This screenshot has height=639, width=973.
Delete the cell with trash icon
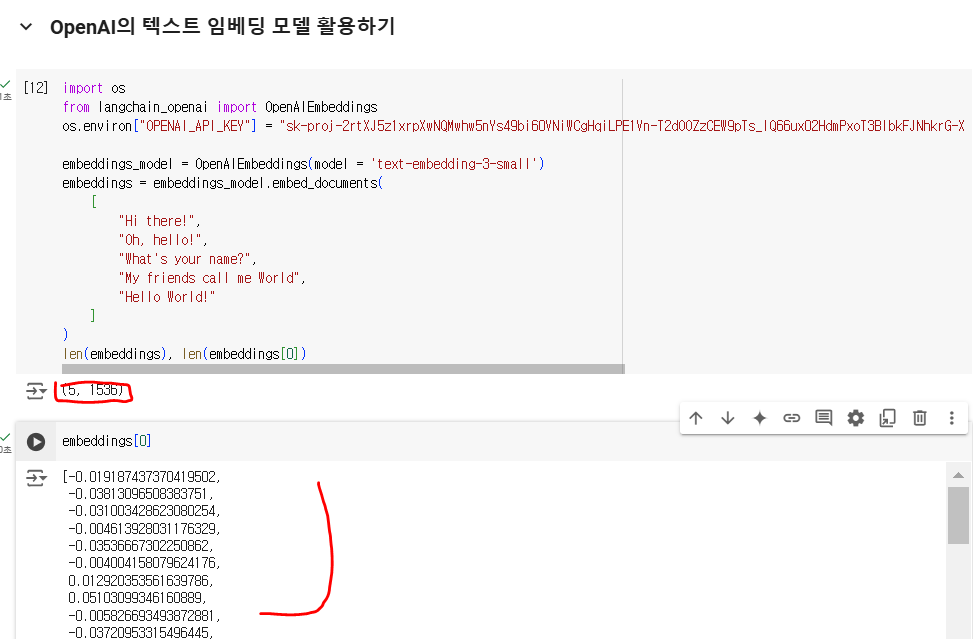[920, 418]
